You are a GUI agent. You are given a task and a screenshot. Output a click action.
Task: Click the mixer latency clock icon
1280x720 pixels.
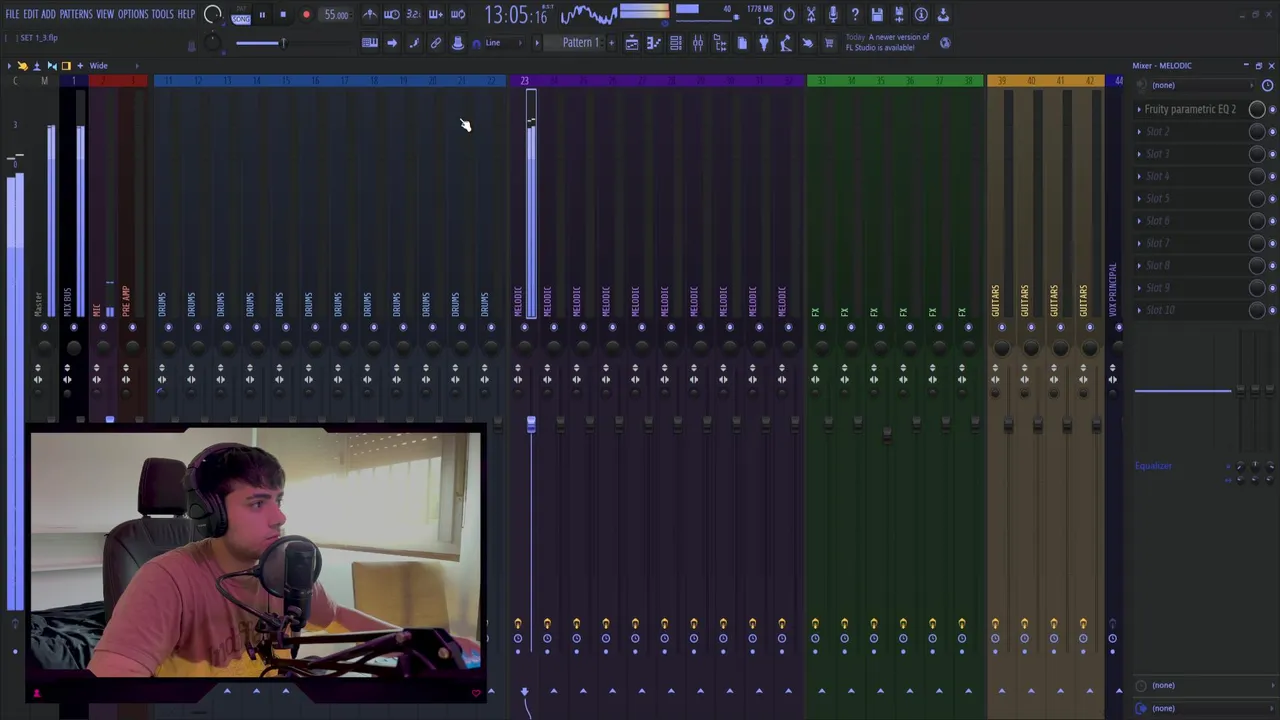click(x=1267, y=85)
